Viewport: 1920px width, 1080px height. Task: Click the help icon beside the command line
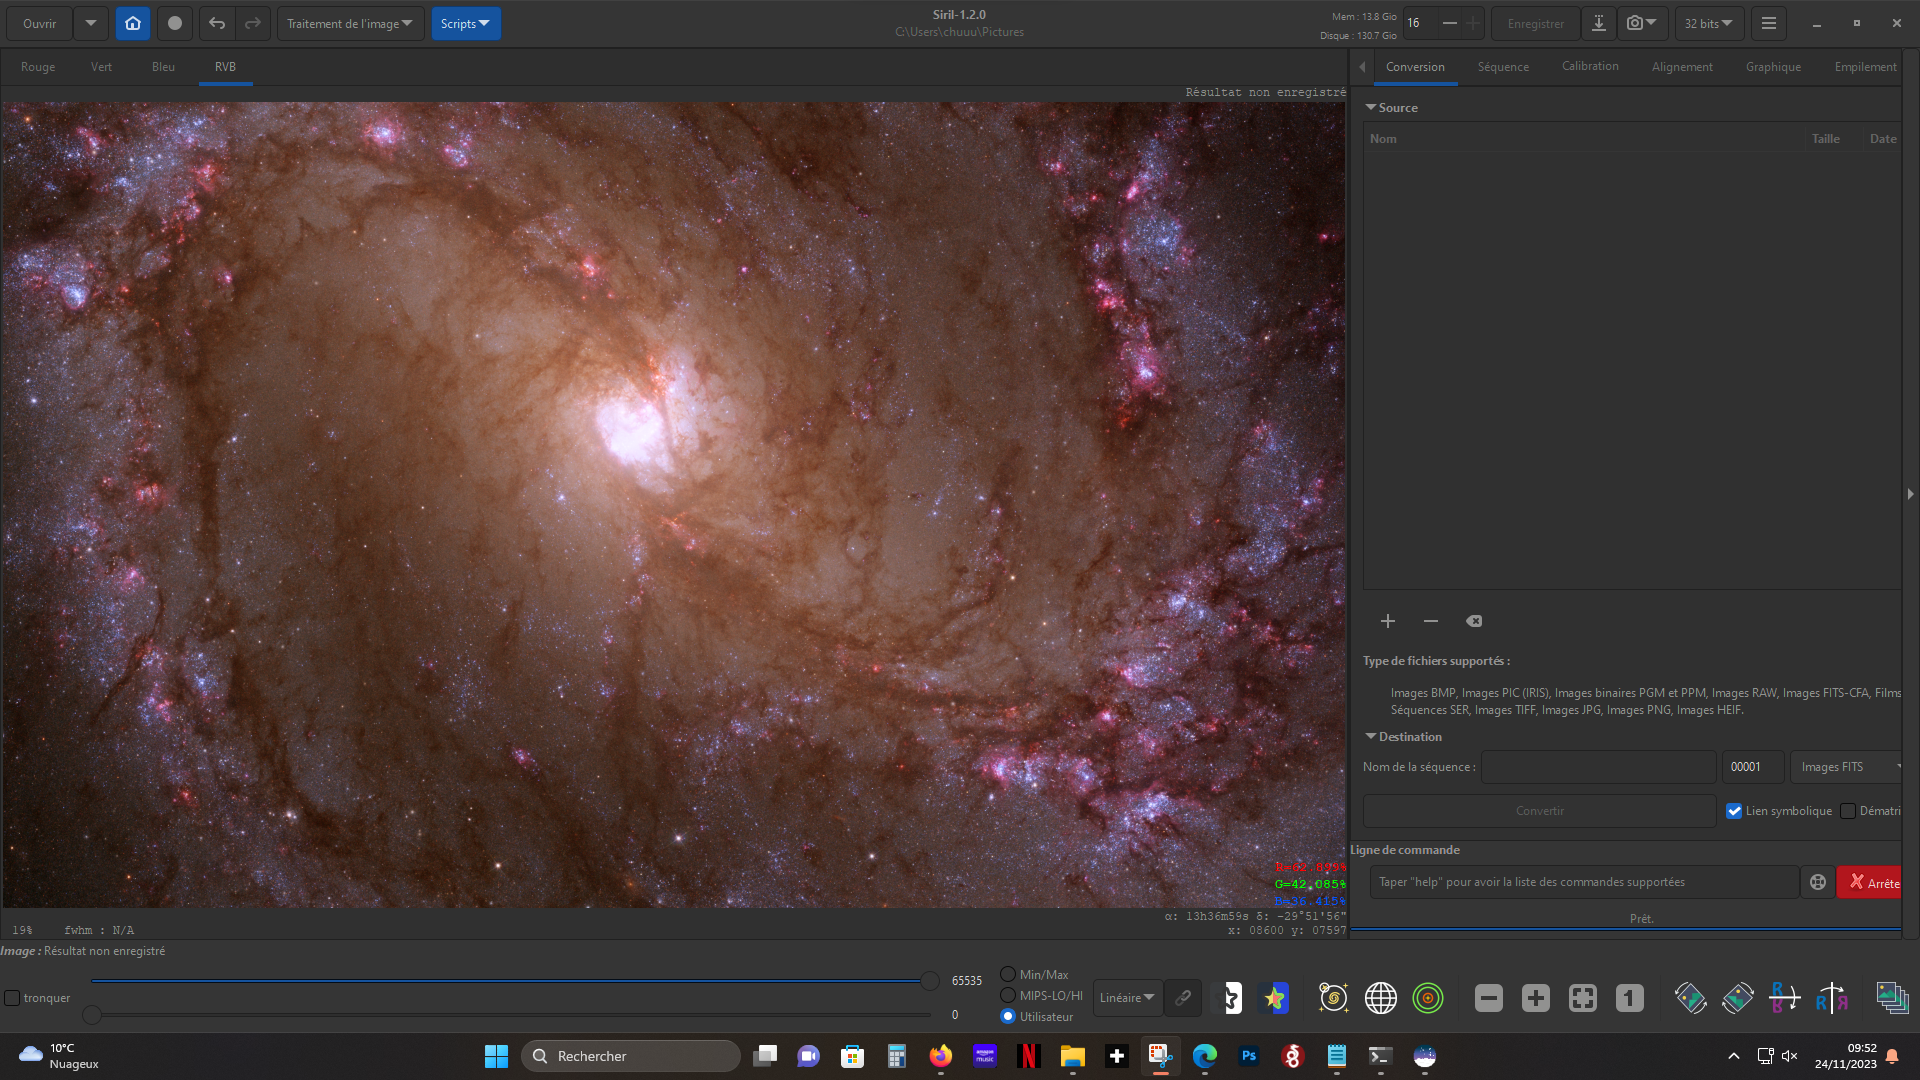[1818, 882]
